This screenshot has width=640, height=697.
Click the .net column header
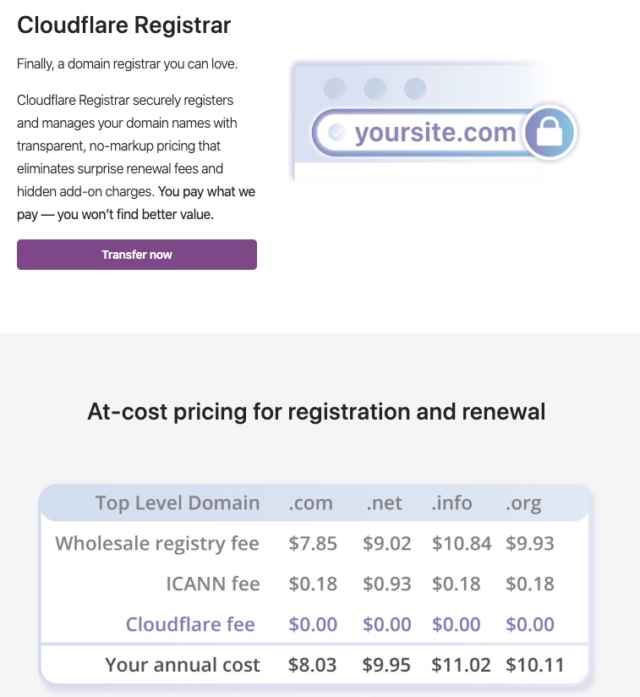pos(384,503)
